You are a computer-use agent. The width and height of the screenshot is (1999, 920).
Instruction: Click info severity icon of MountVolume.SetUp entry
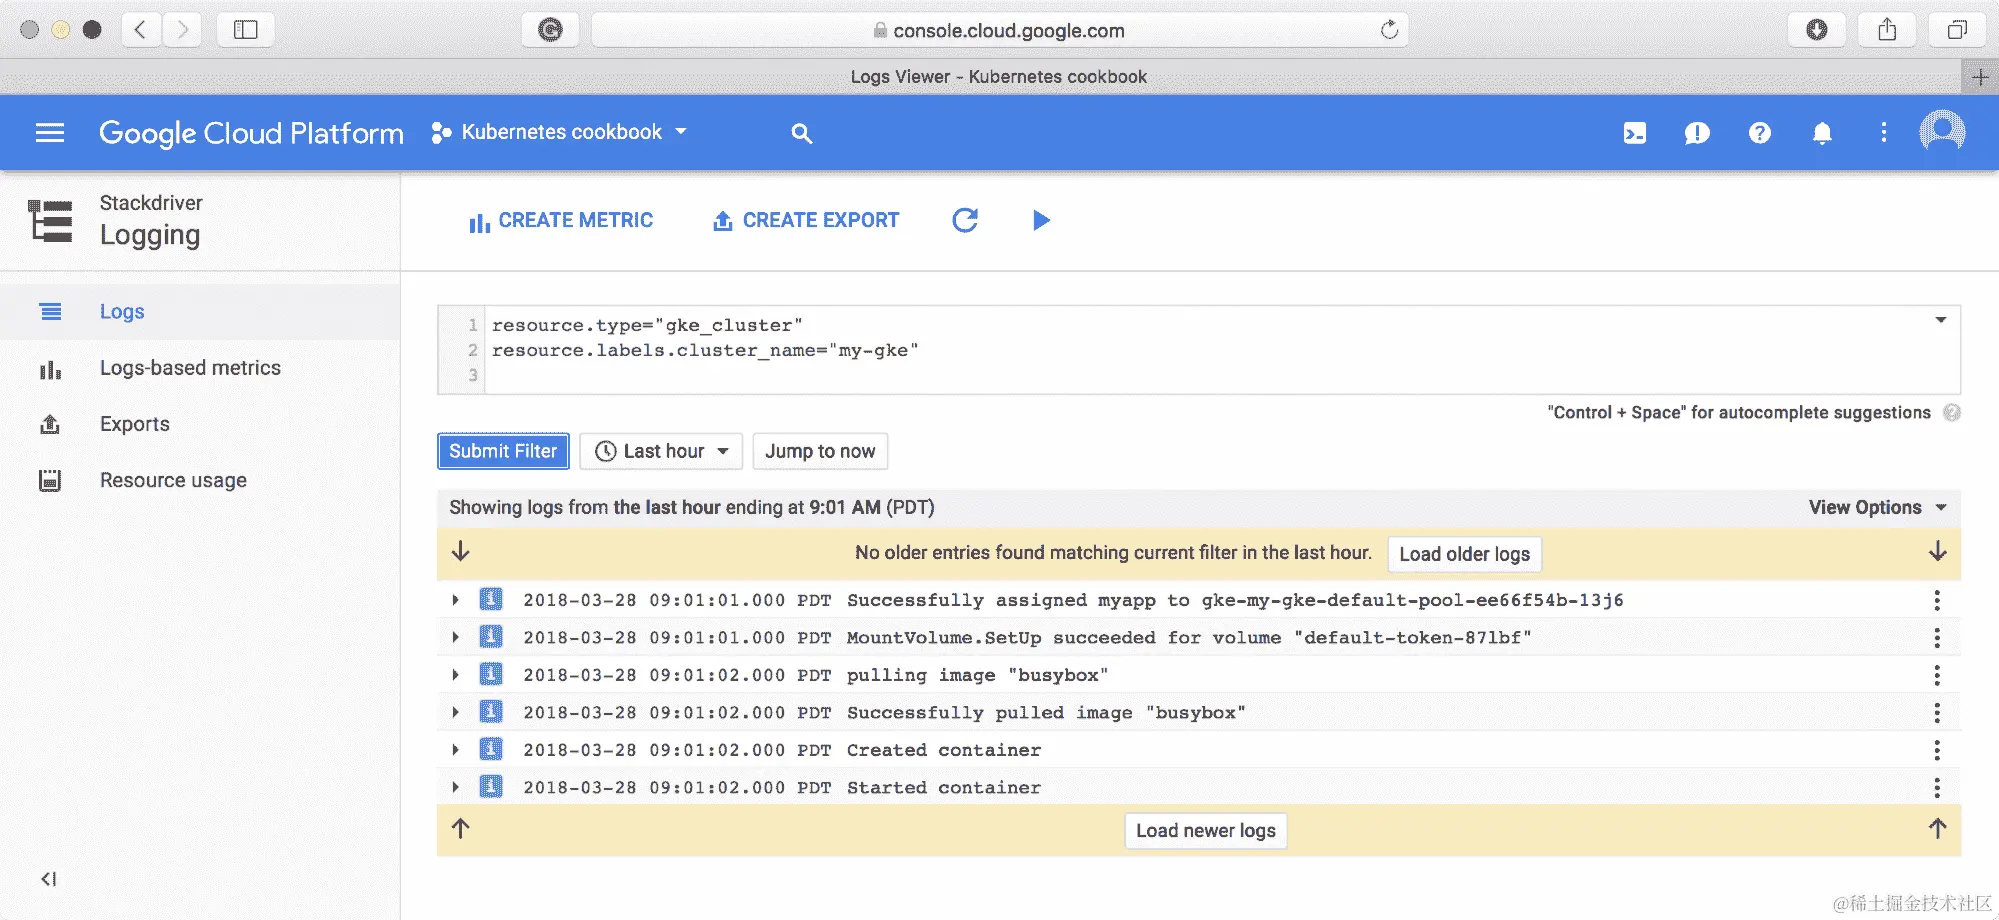491,637
